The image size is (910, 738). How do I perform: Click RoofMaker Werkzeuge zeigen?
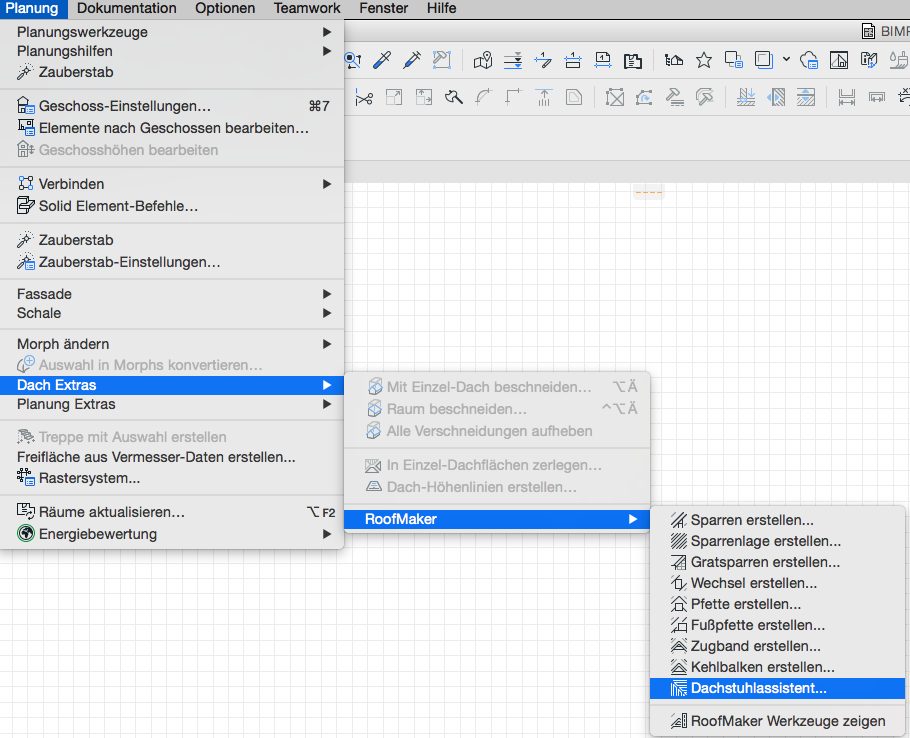787,721
